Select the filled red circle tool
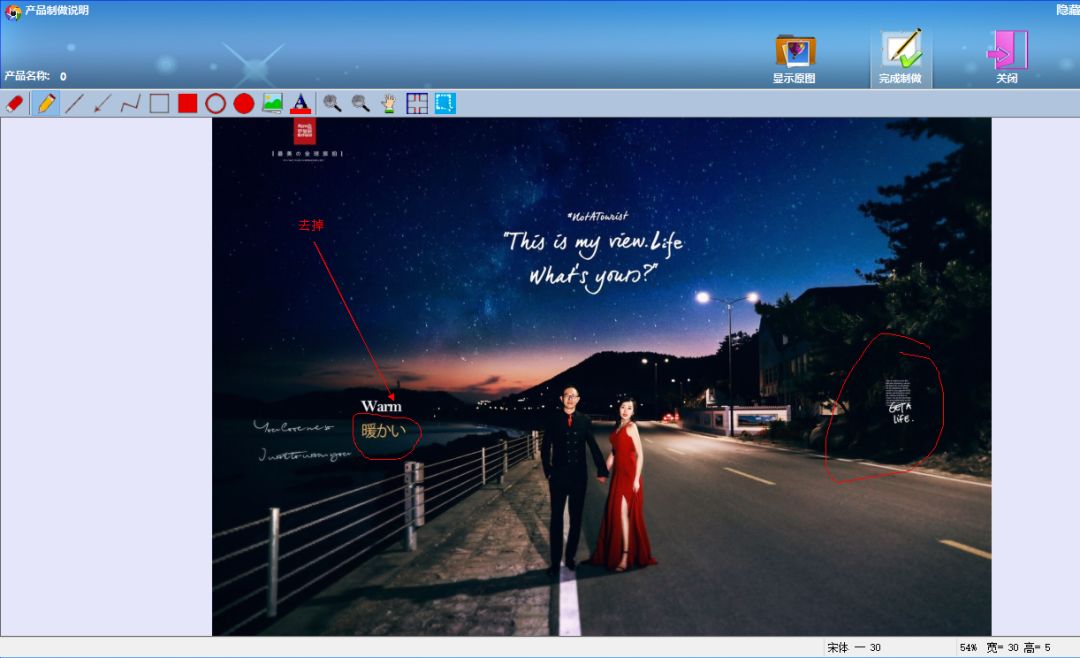The image size is (1080, 658). point(243,103)
